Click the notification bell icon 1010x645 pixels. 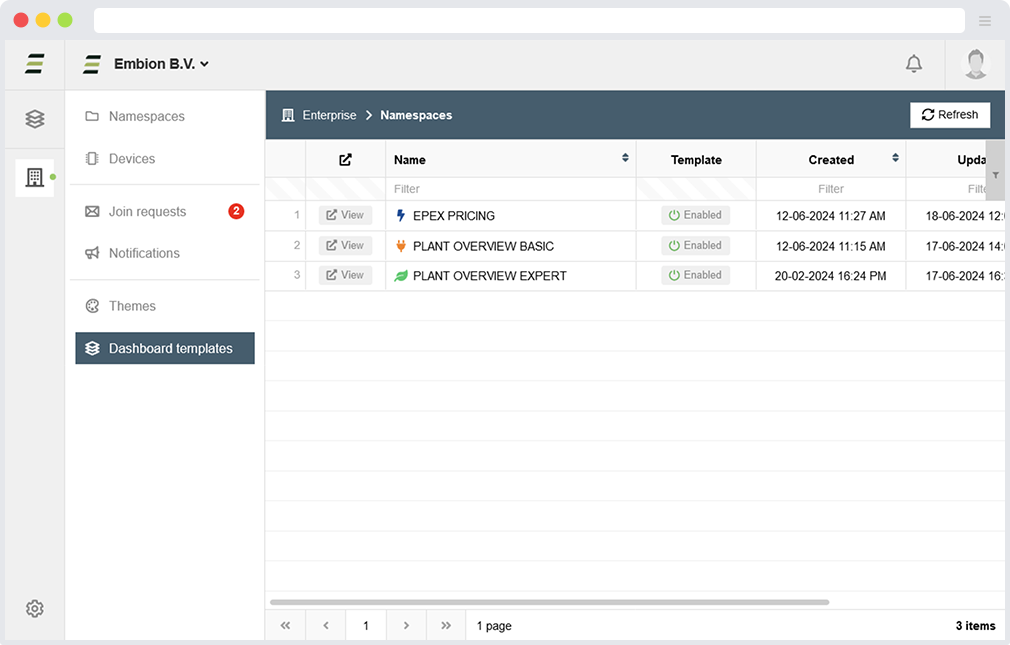[x=913, y=64]
